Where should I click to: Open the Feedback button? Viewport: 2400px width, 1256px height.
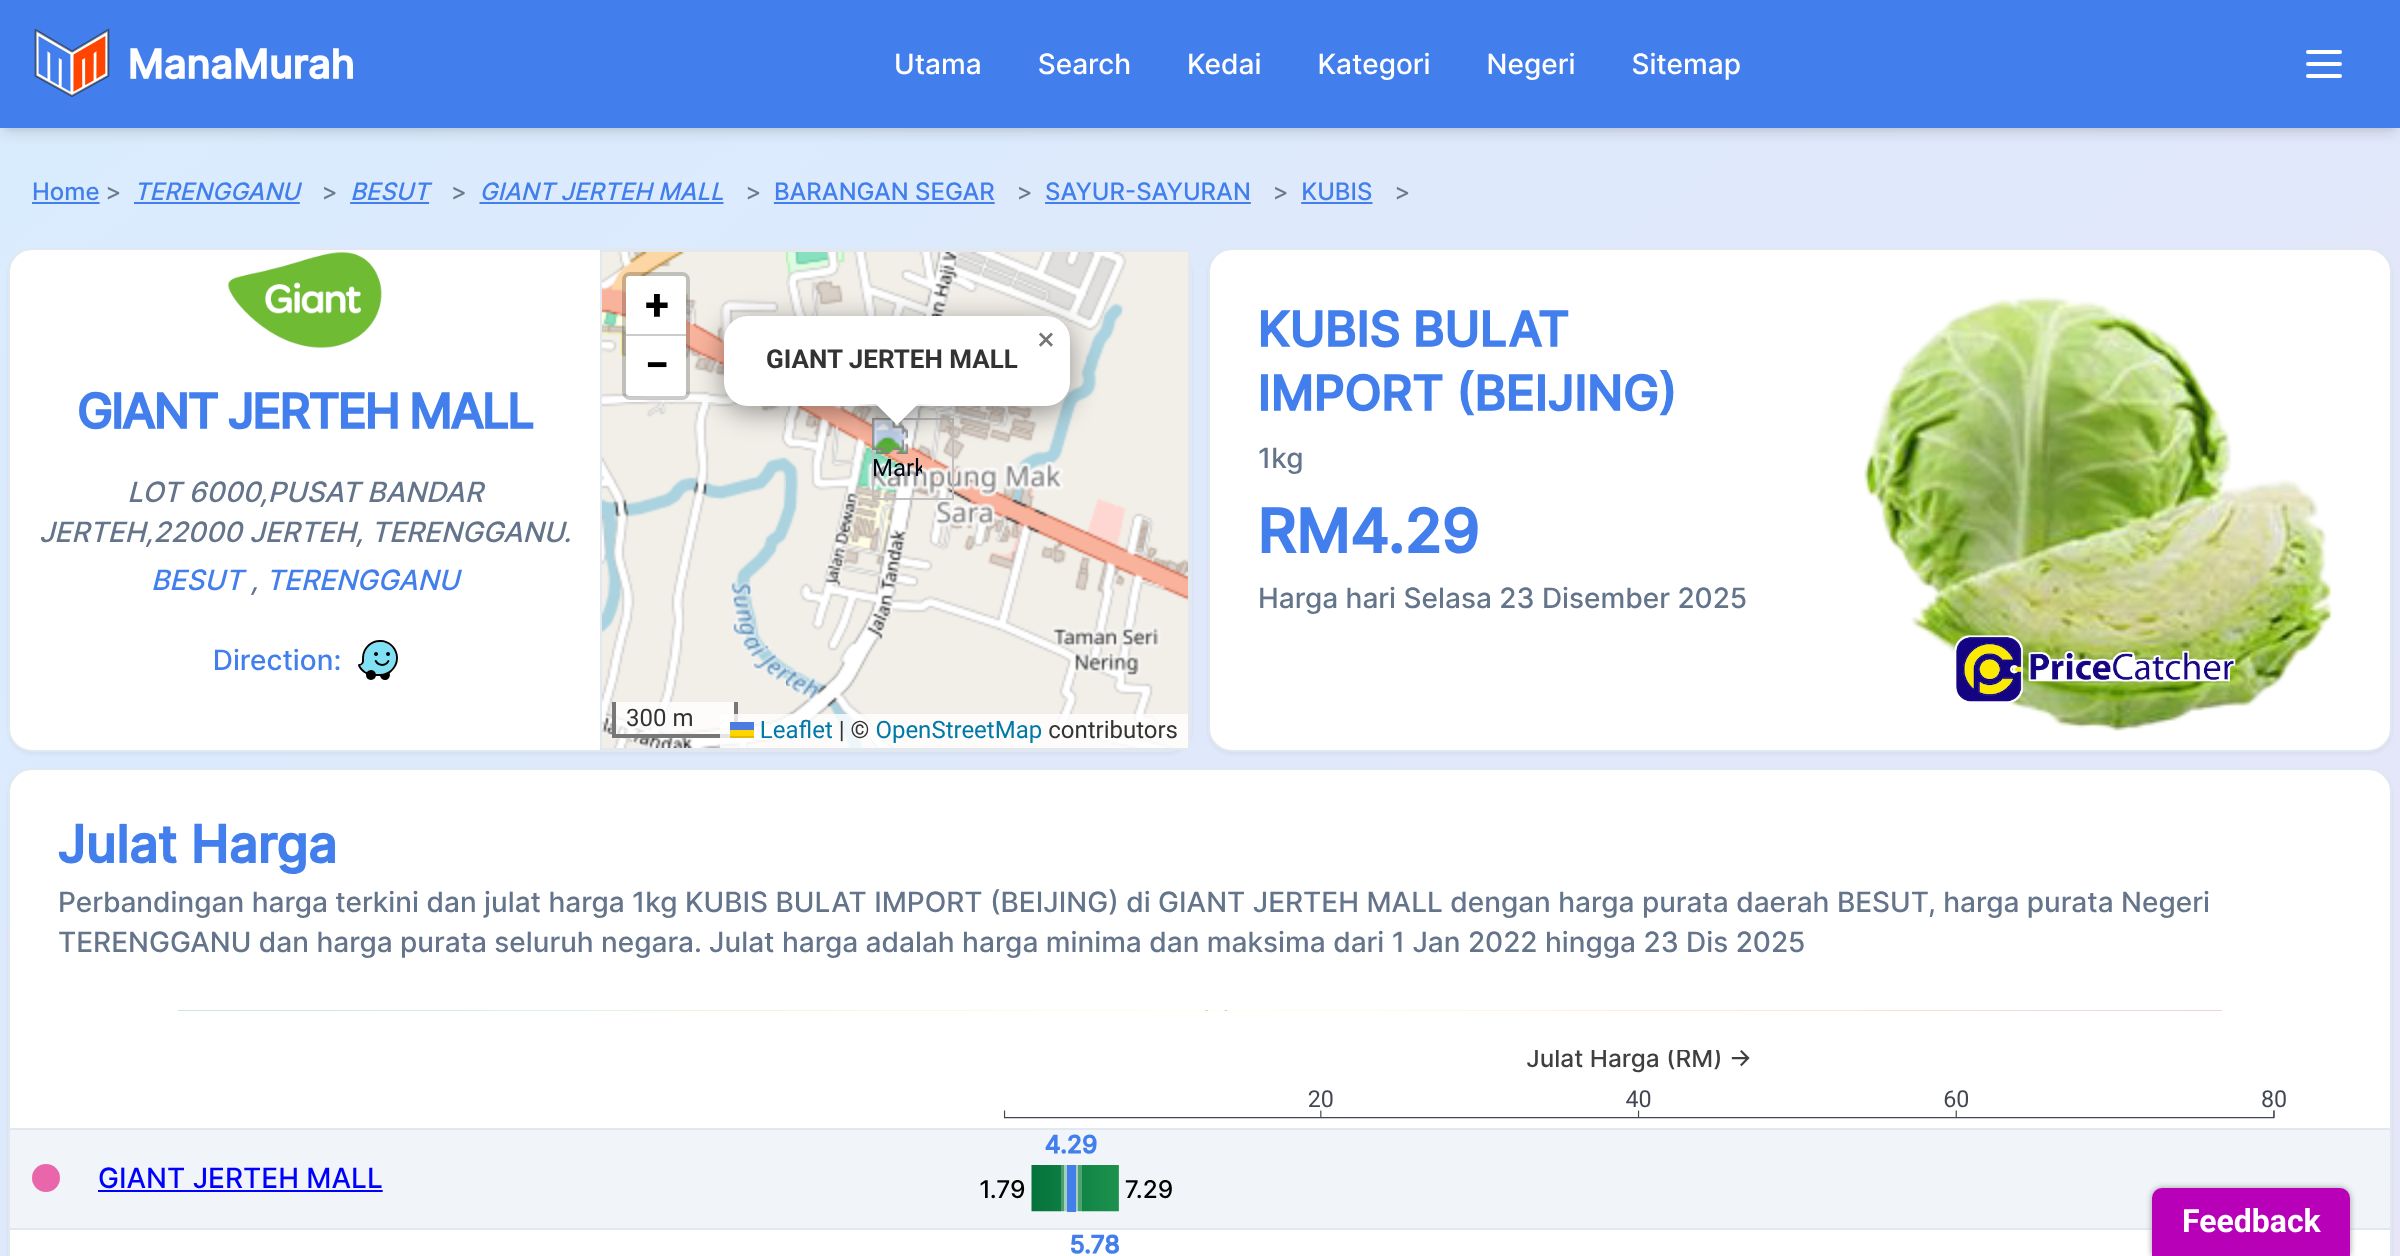pos(2250,1220)
